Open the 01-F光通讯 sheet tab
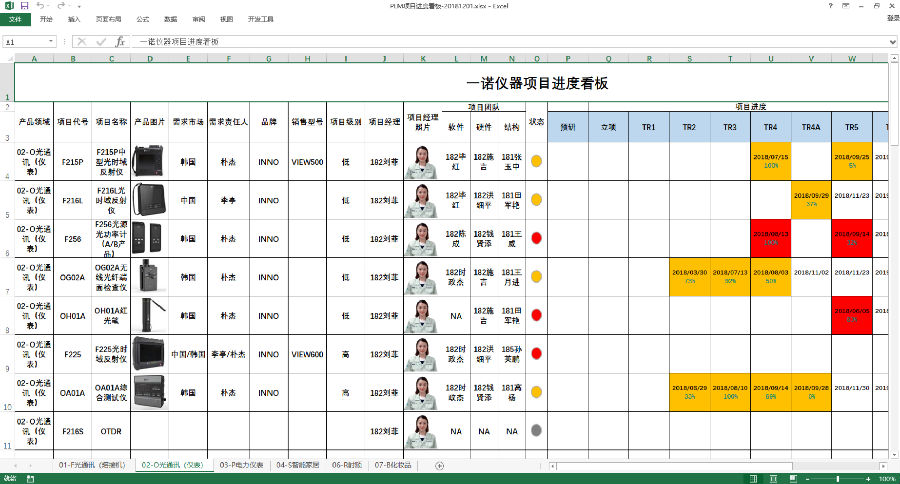 tap(92, 465)
